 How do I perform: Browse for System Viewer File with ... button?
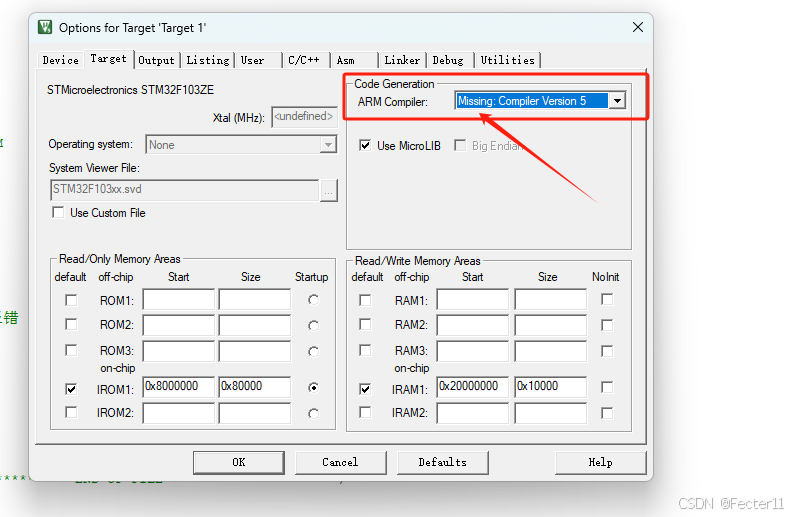329,191
